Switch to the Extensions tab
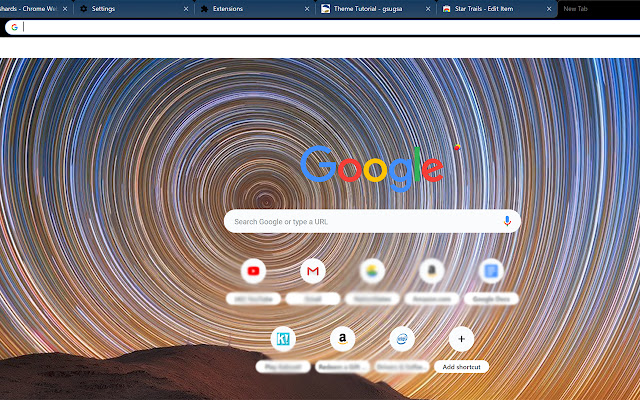 pos(255,9)
